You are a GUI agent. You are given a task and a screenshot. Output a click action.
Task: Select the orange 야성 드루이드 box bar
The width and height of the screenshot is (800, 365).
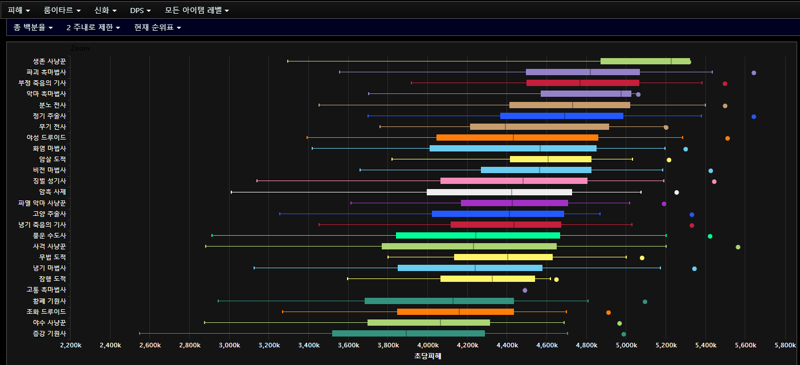pyautogui.click(x=517, y=137)
